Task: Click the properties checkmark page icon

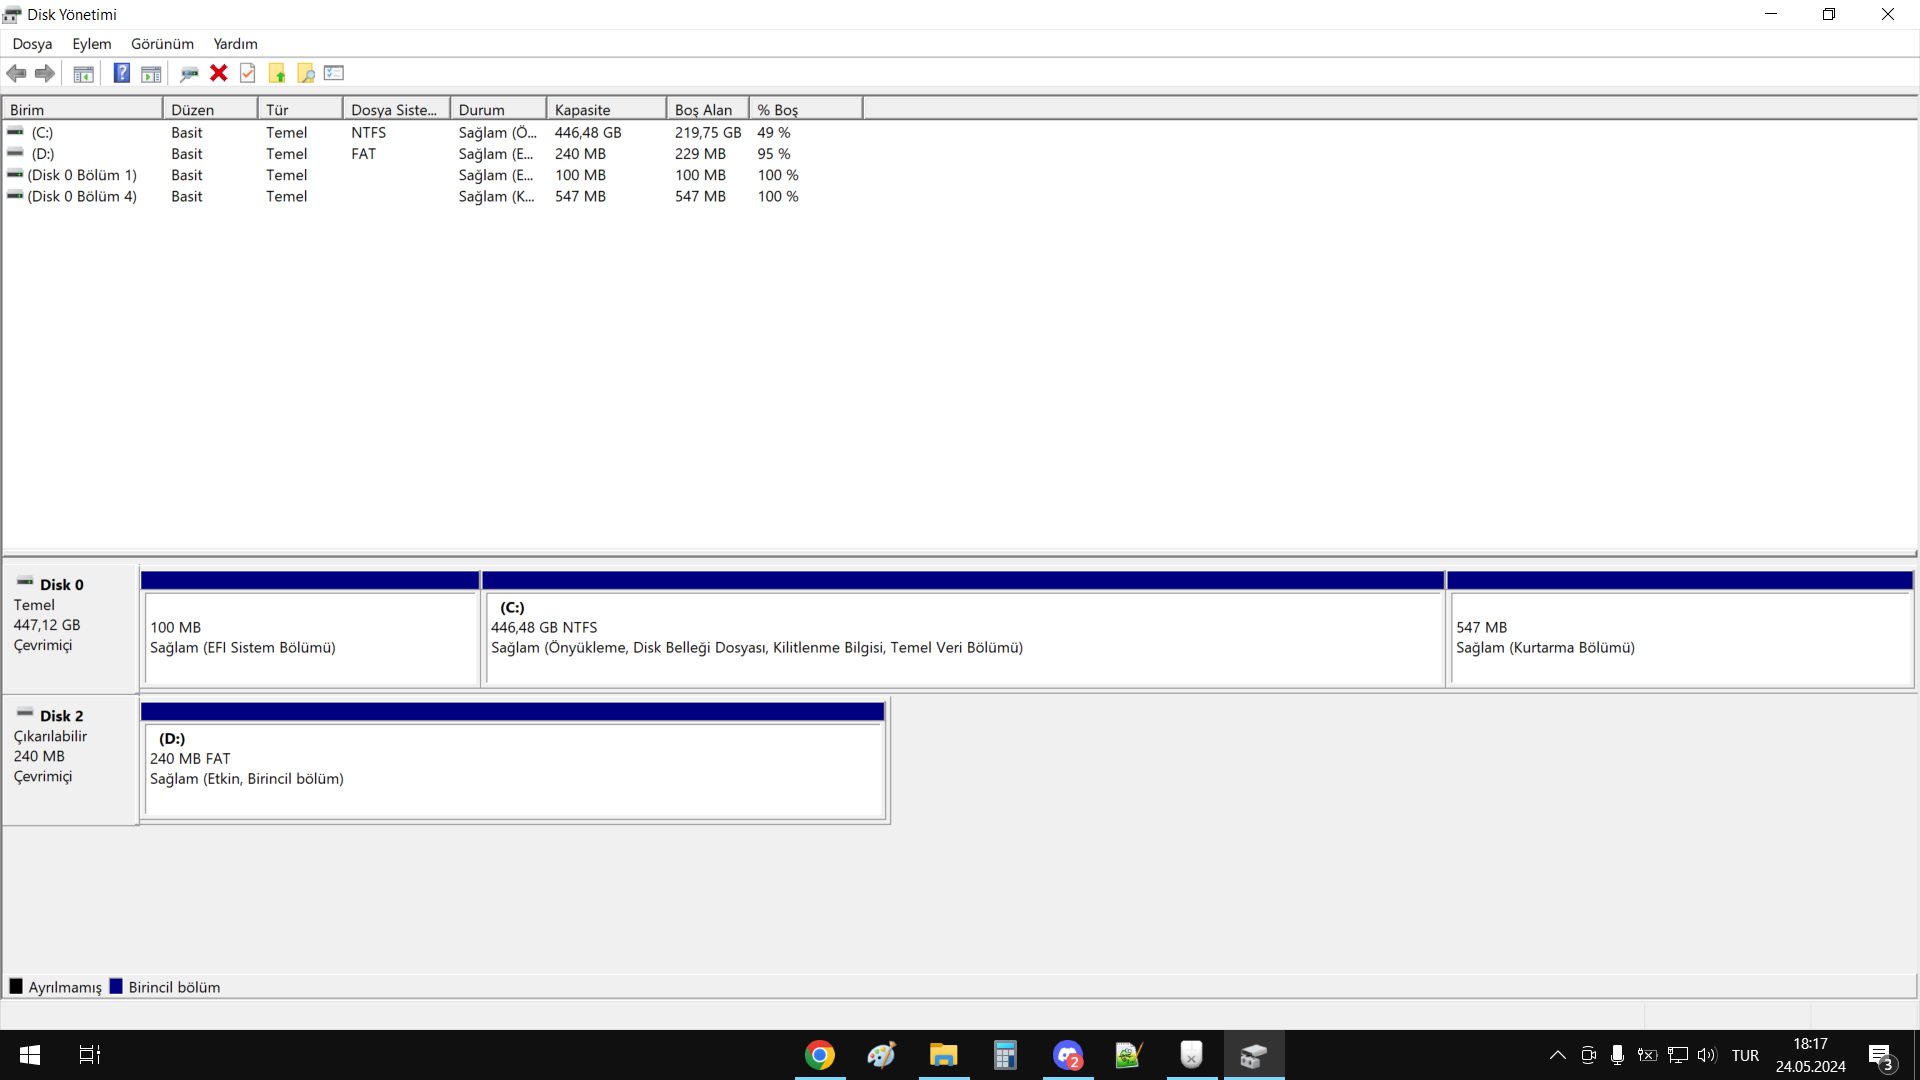Action: point(247,73)
